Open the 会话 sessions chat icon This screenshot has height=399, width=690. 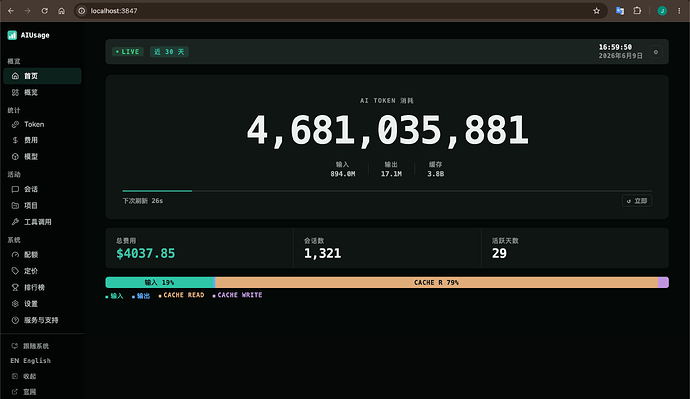point(15,189)
